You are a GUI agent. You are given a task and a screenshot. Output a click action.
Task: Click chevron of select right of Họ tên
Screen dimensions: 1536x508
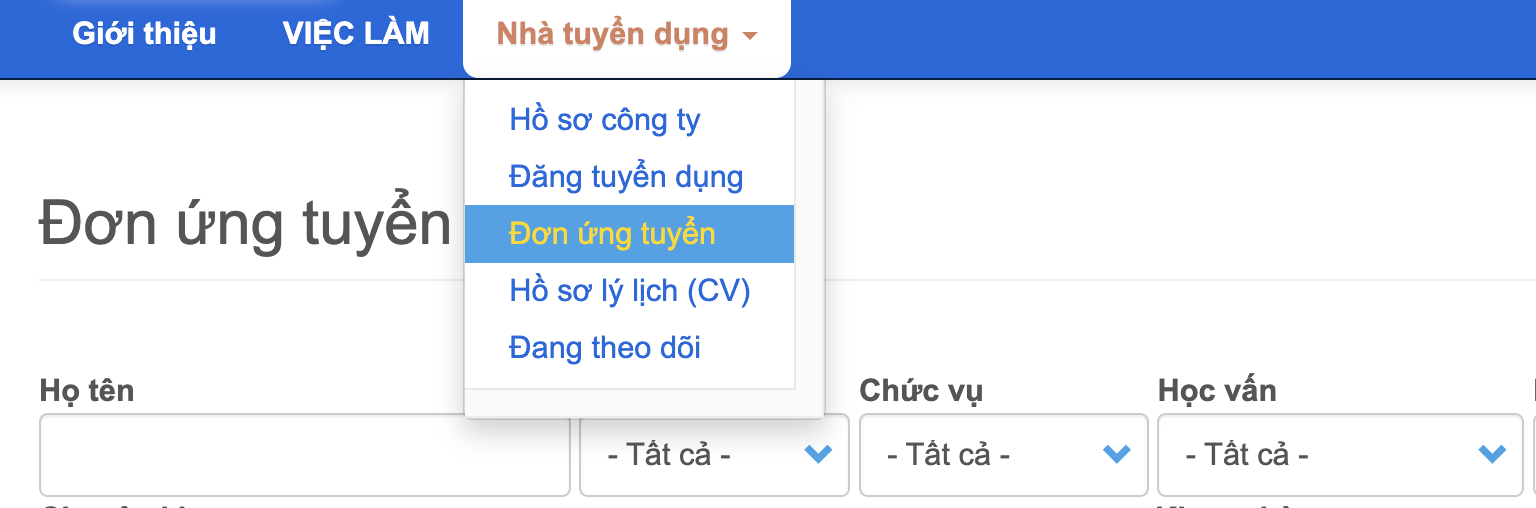(x=818, y=455)
